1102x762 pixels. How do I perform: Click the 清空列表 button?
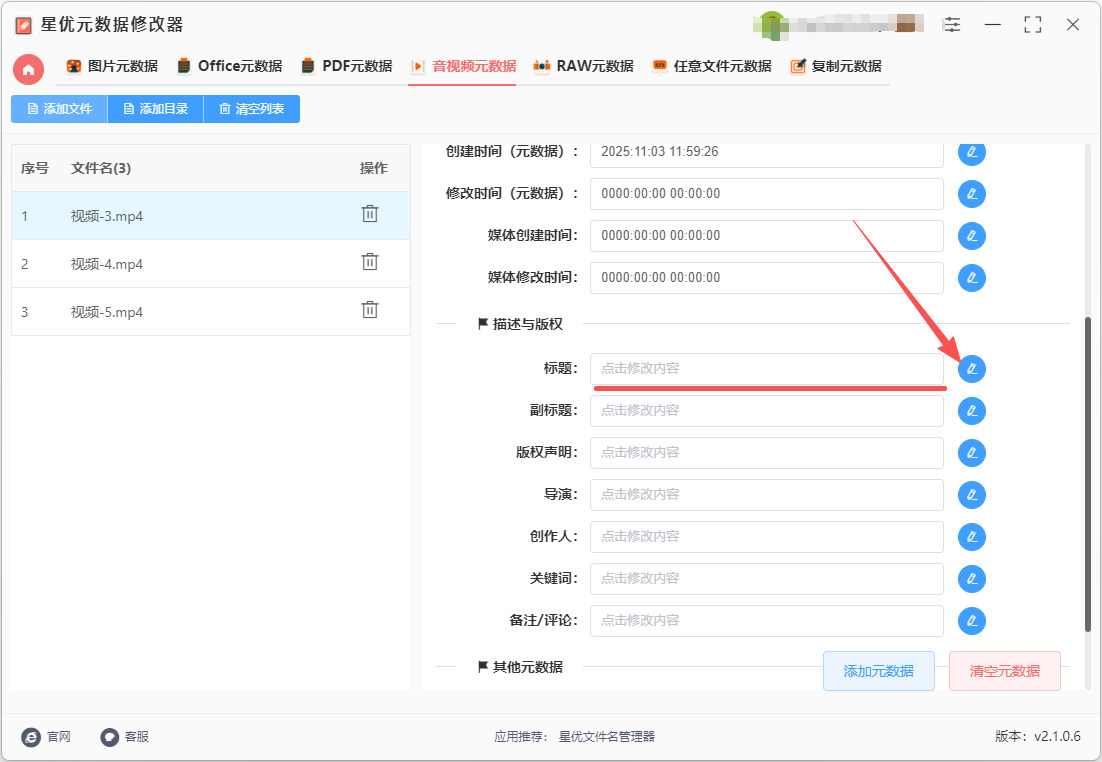(252, 109)
